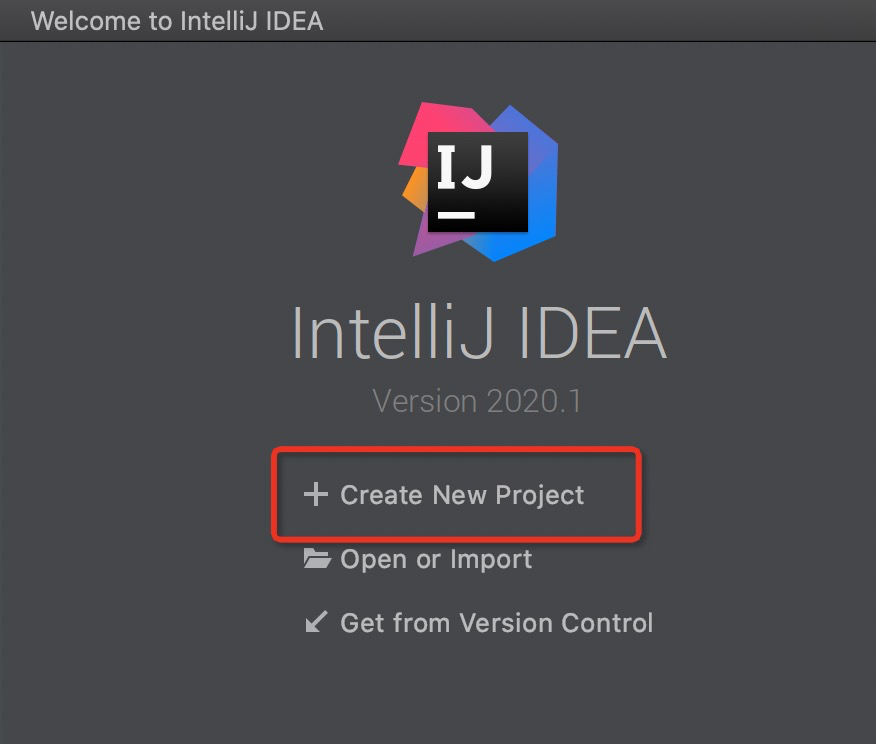
Task: Select Get from Version Control
Action: (496, 623)
